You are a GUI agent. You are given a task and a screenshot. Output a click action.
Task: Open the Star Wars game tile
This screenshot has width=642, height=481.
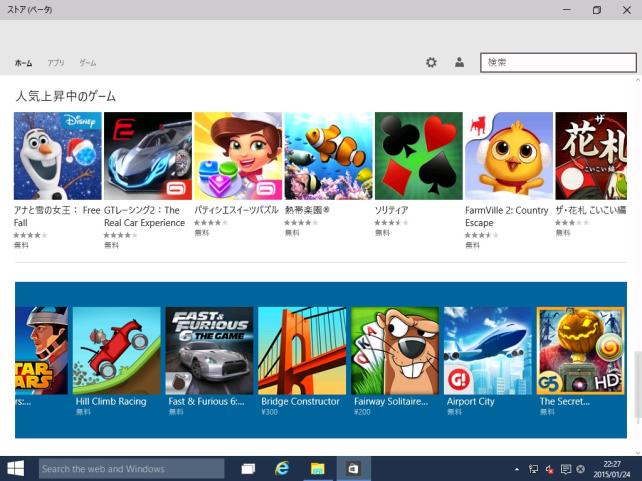pyautogui.click(x=42, y=350)
